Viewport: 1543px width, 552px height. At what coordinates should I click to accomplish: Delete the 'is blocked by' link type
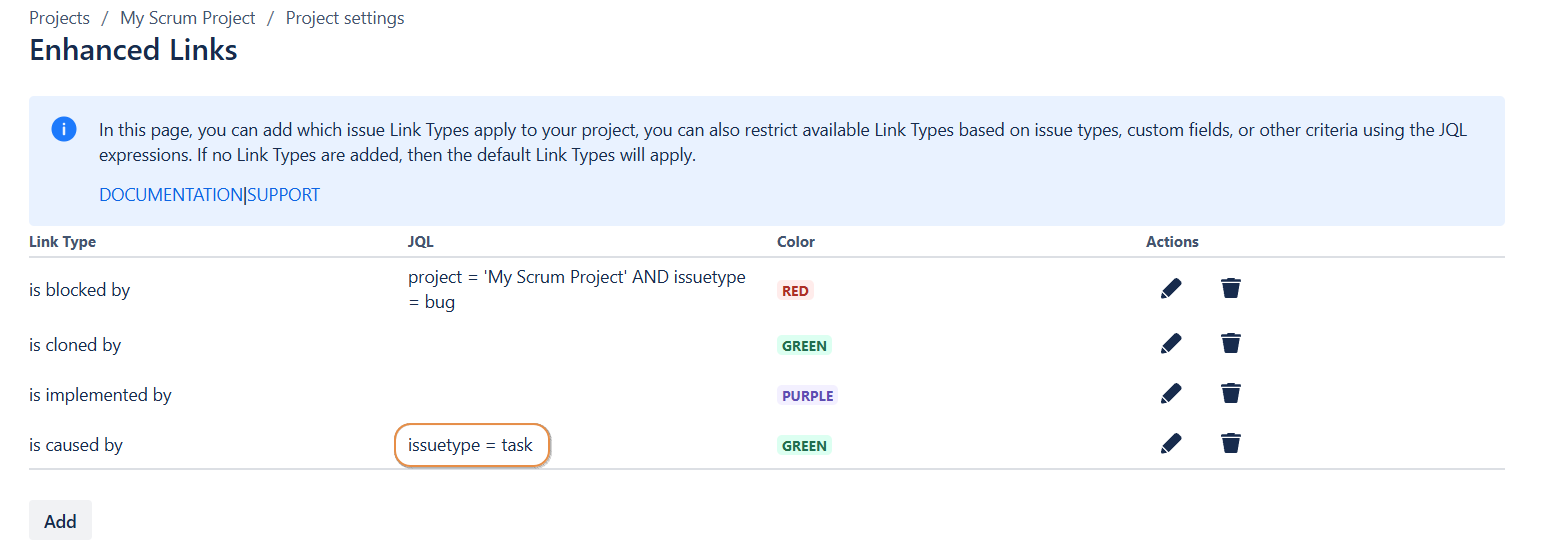(x=1231, y=289)
